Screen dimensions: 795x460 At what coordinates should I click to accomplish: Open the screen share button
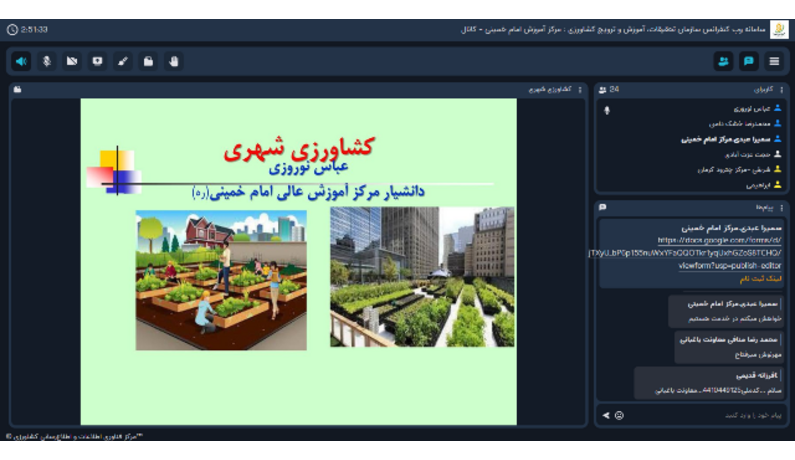(97, 61)
